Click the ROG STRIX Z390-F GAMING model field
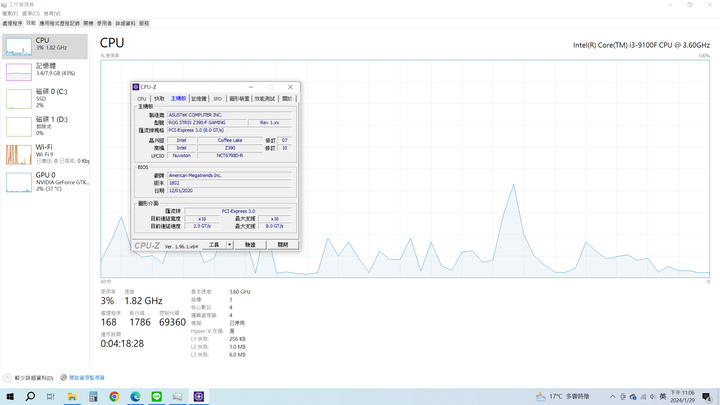 pyautogui.click(x=207, y=123)
